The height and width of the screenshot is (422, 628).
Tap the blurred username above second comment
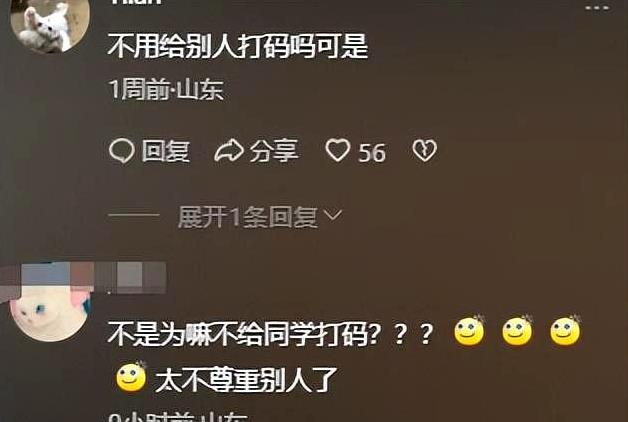[83, 277]
